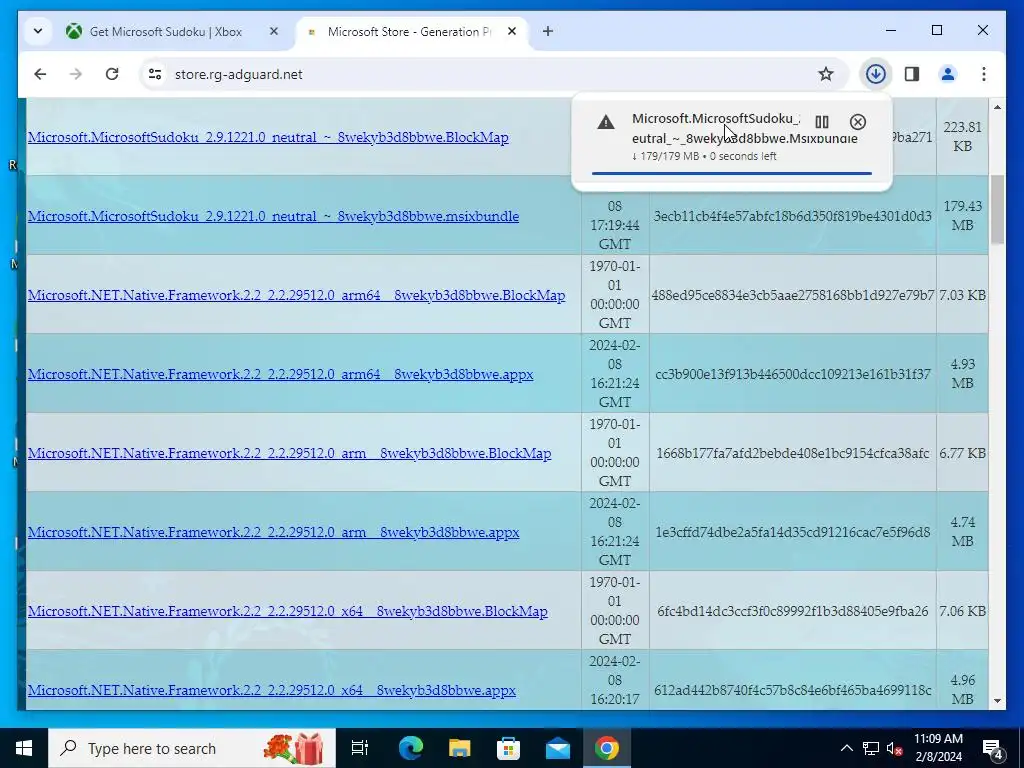Cancel the Sudoku msixbundle download
1024x768 pixels.
point(857,121)
